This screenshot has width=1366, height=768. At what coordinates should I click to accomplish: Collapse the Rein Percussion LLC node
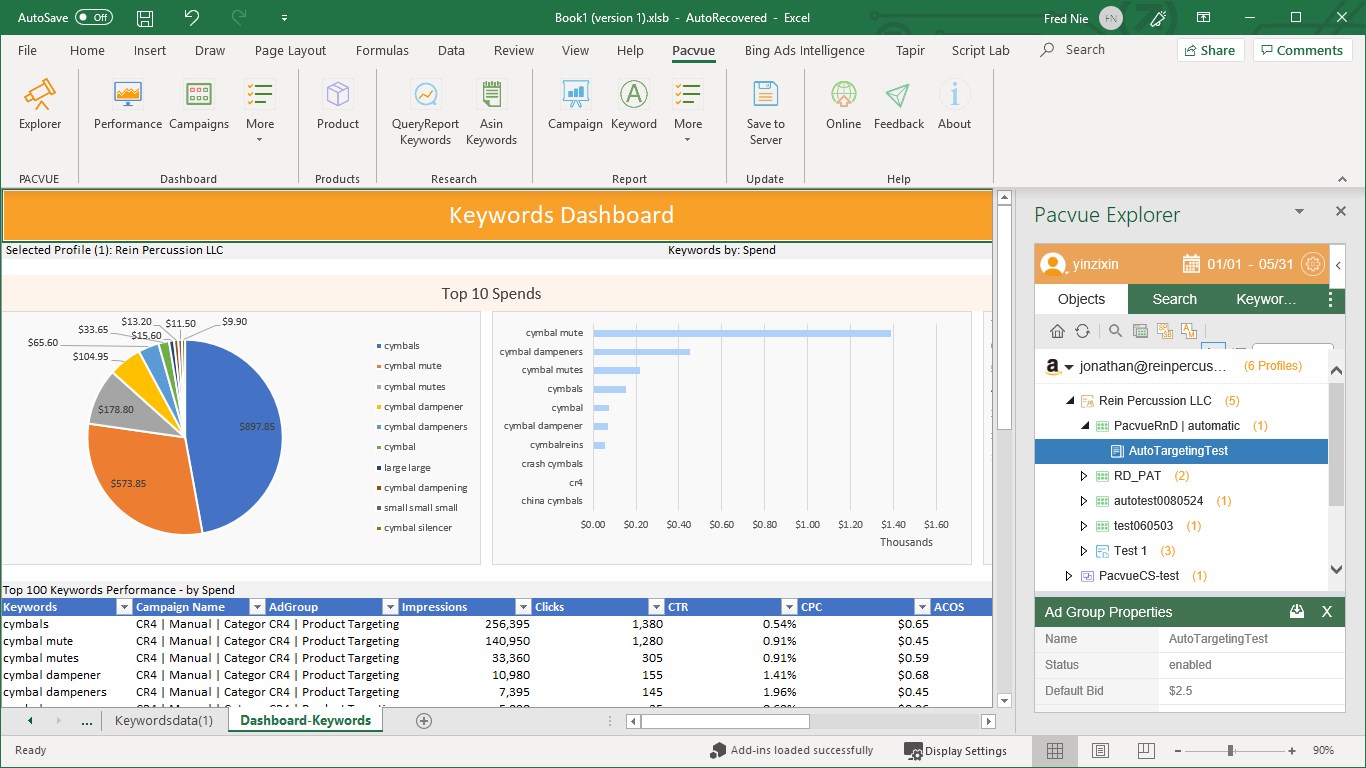click(x=1070, y=401)
